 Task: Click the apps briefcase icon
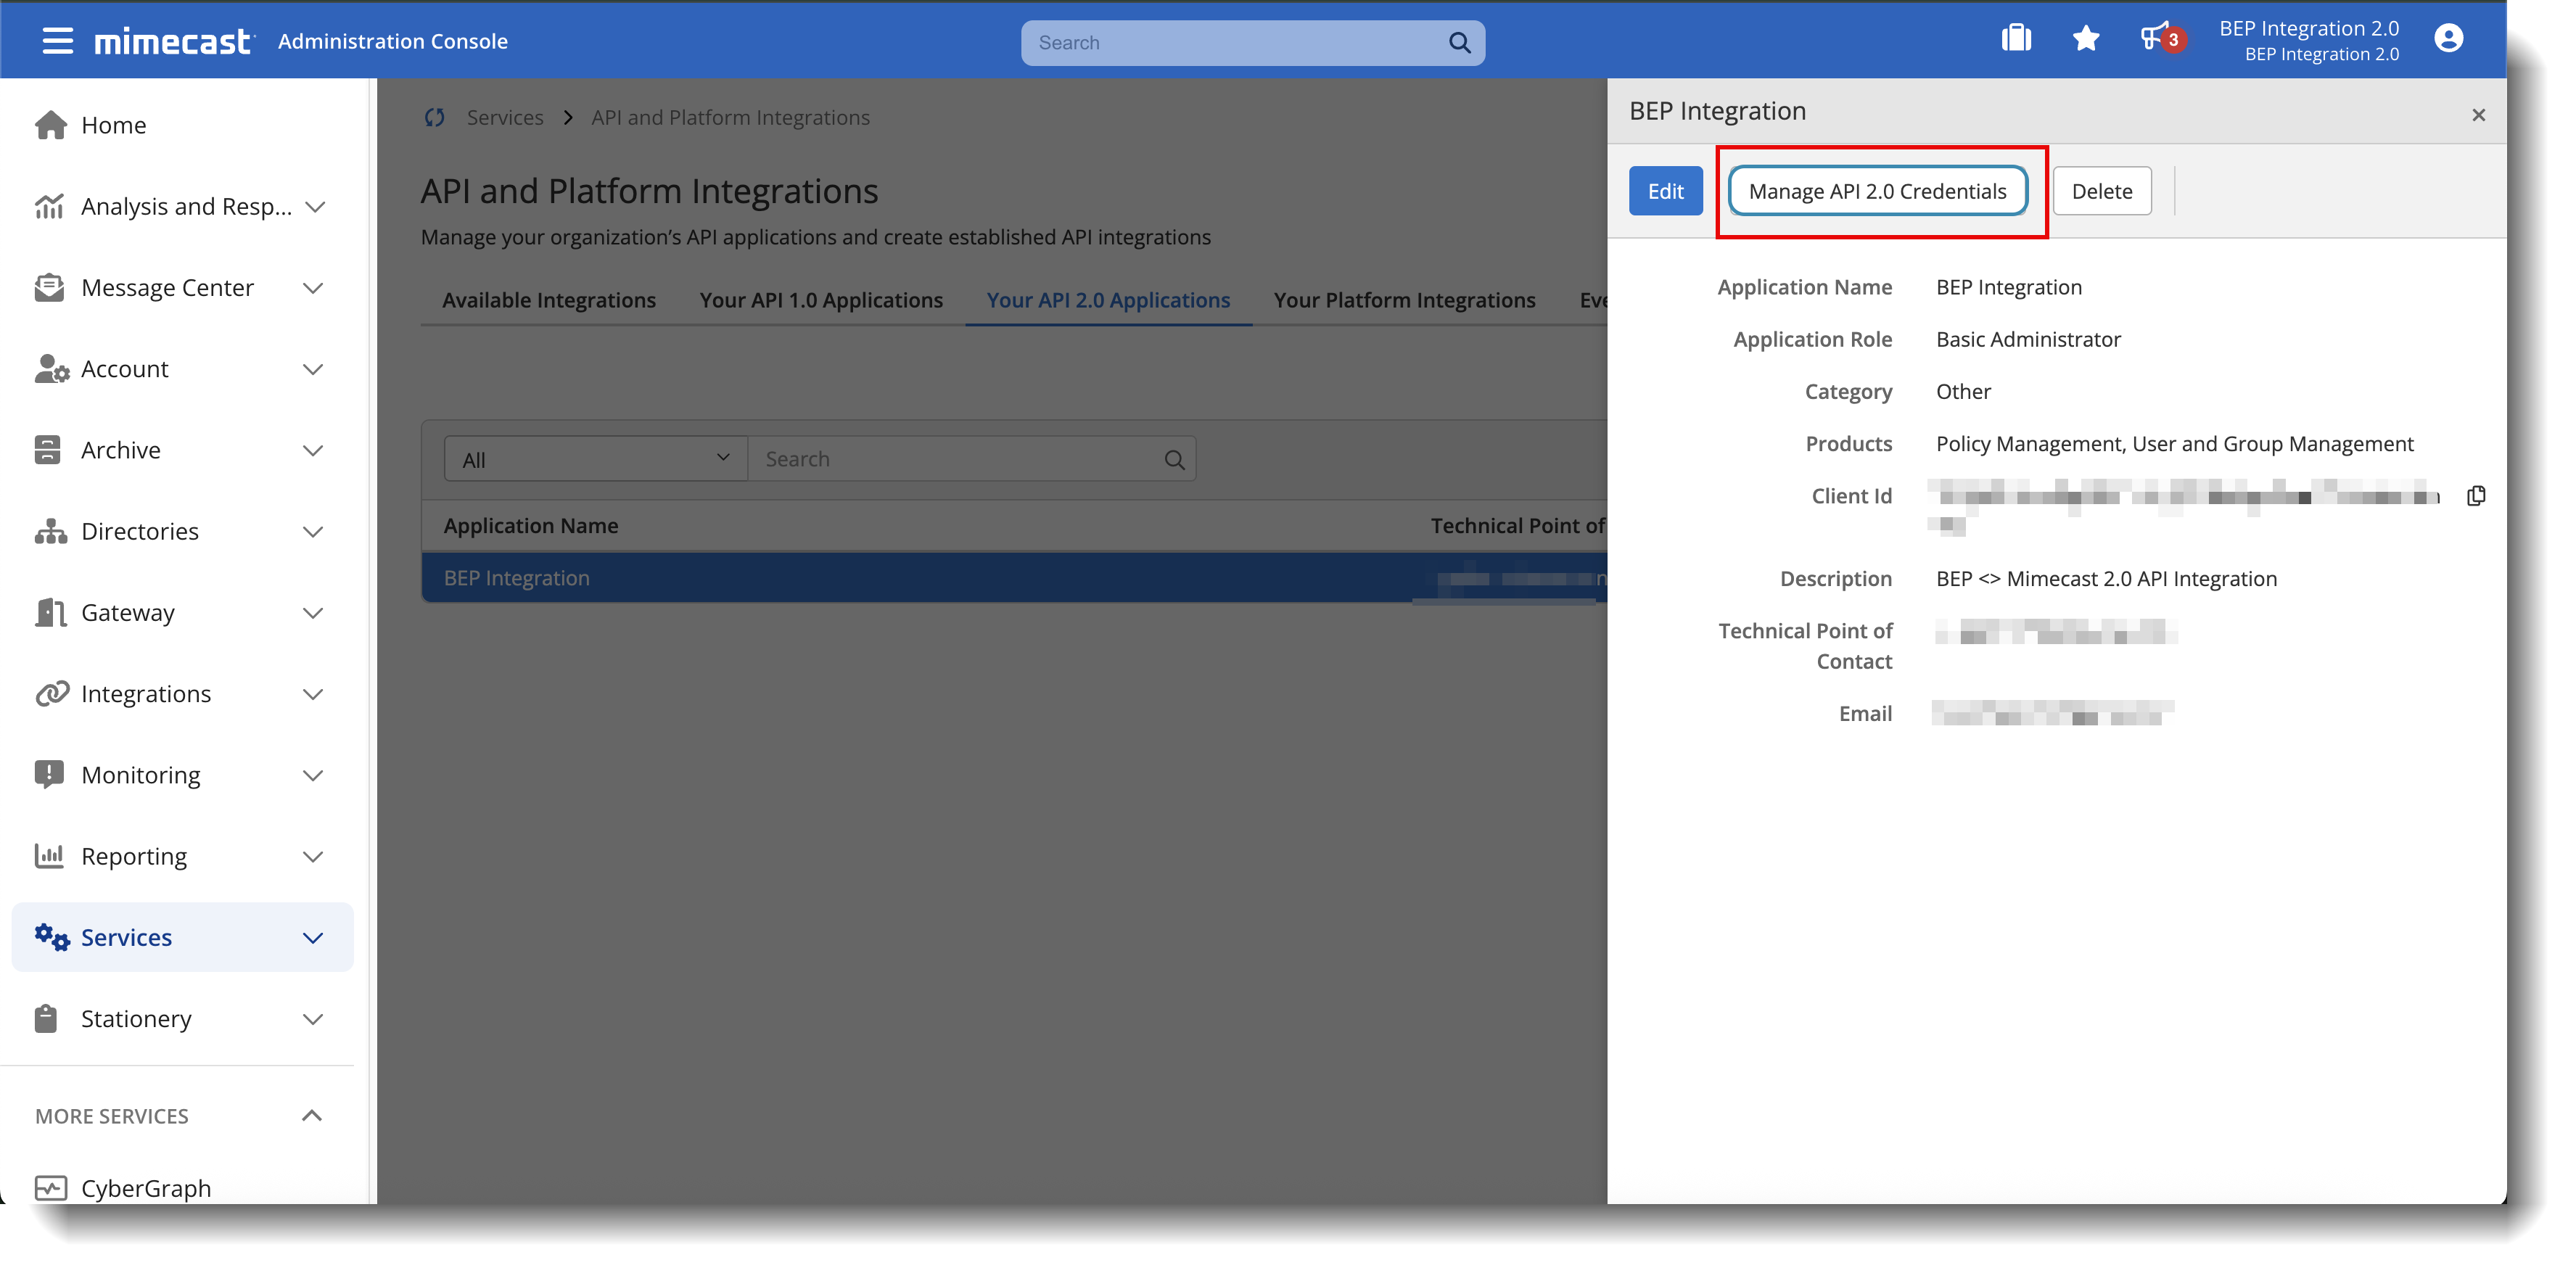2016,37
